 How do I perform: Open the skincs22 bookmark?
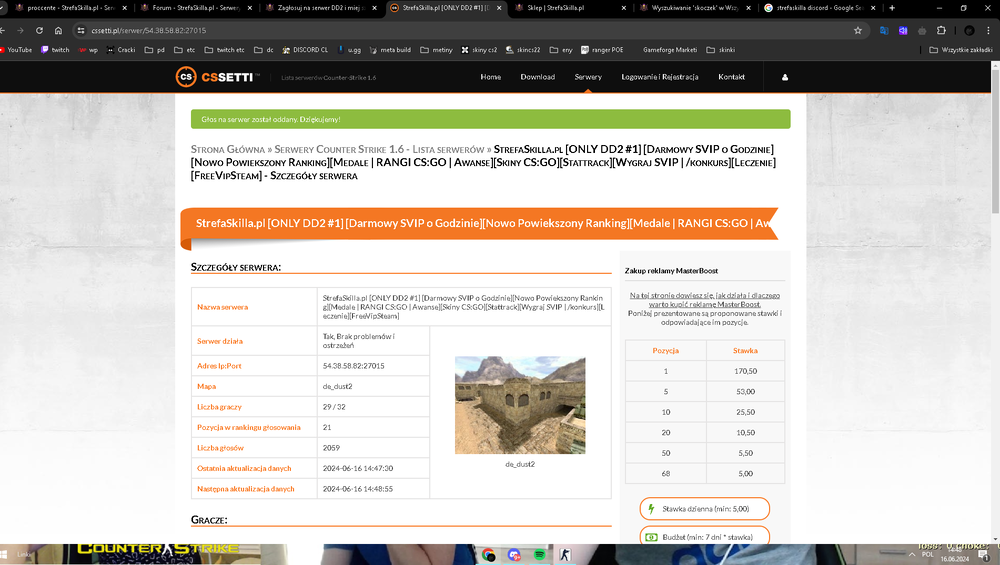[x=523, y=50]
